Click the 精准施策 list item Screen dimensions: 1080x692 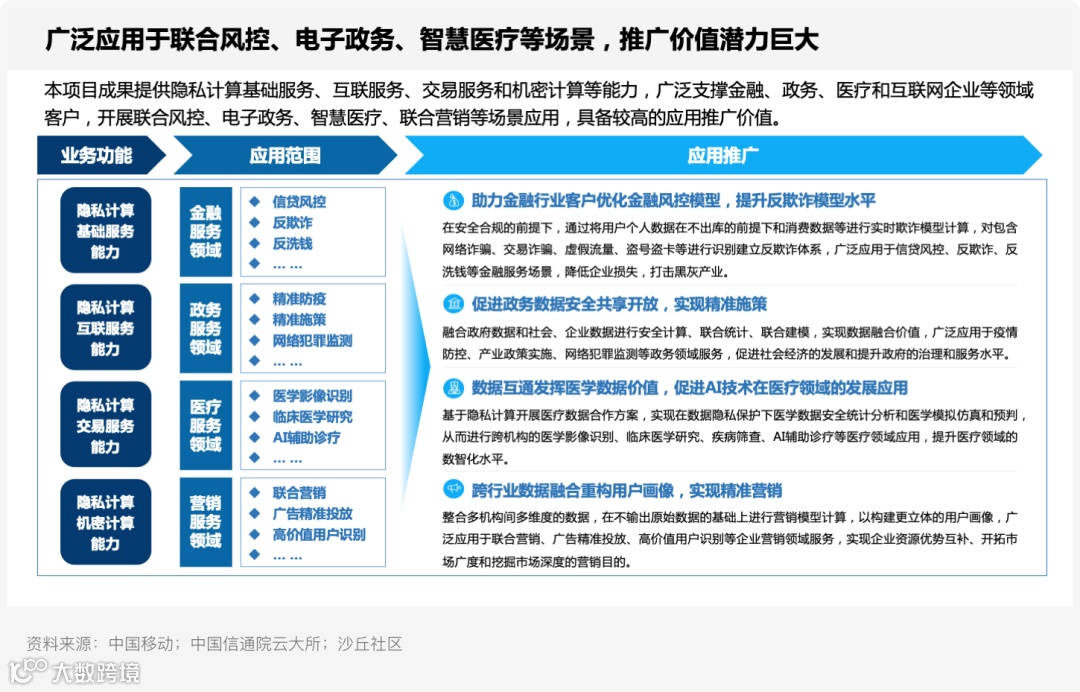(x=299, y=319)
